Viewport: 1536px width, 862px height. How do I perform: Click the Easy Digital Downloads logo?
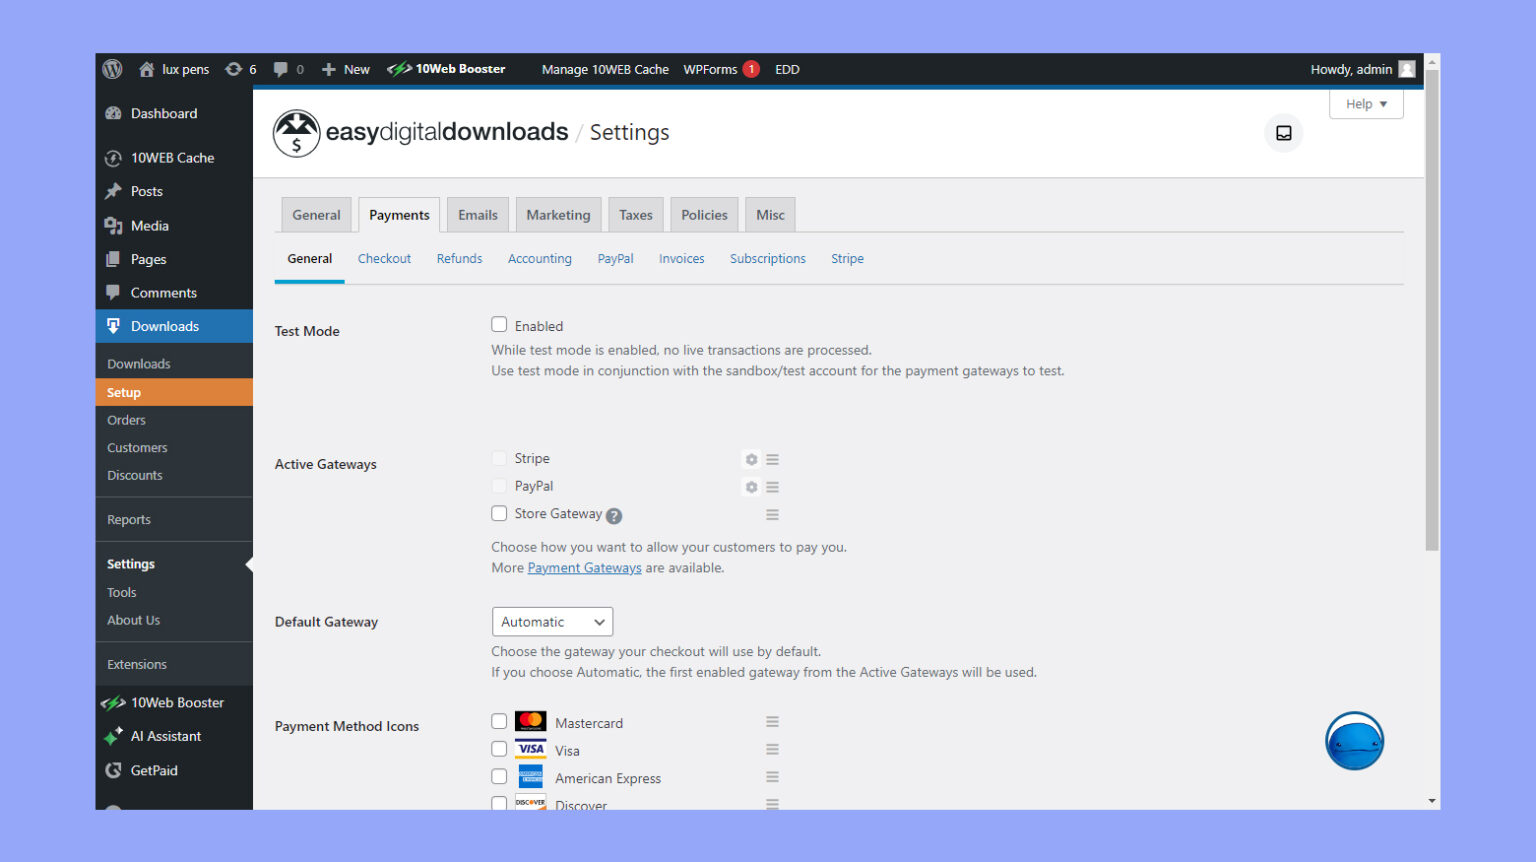pyautogui.click(x=296, y=133)
